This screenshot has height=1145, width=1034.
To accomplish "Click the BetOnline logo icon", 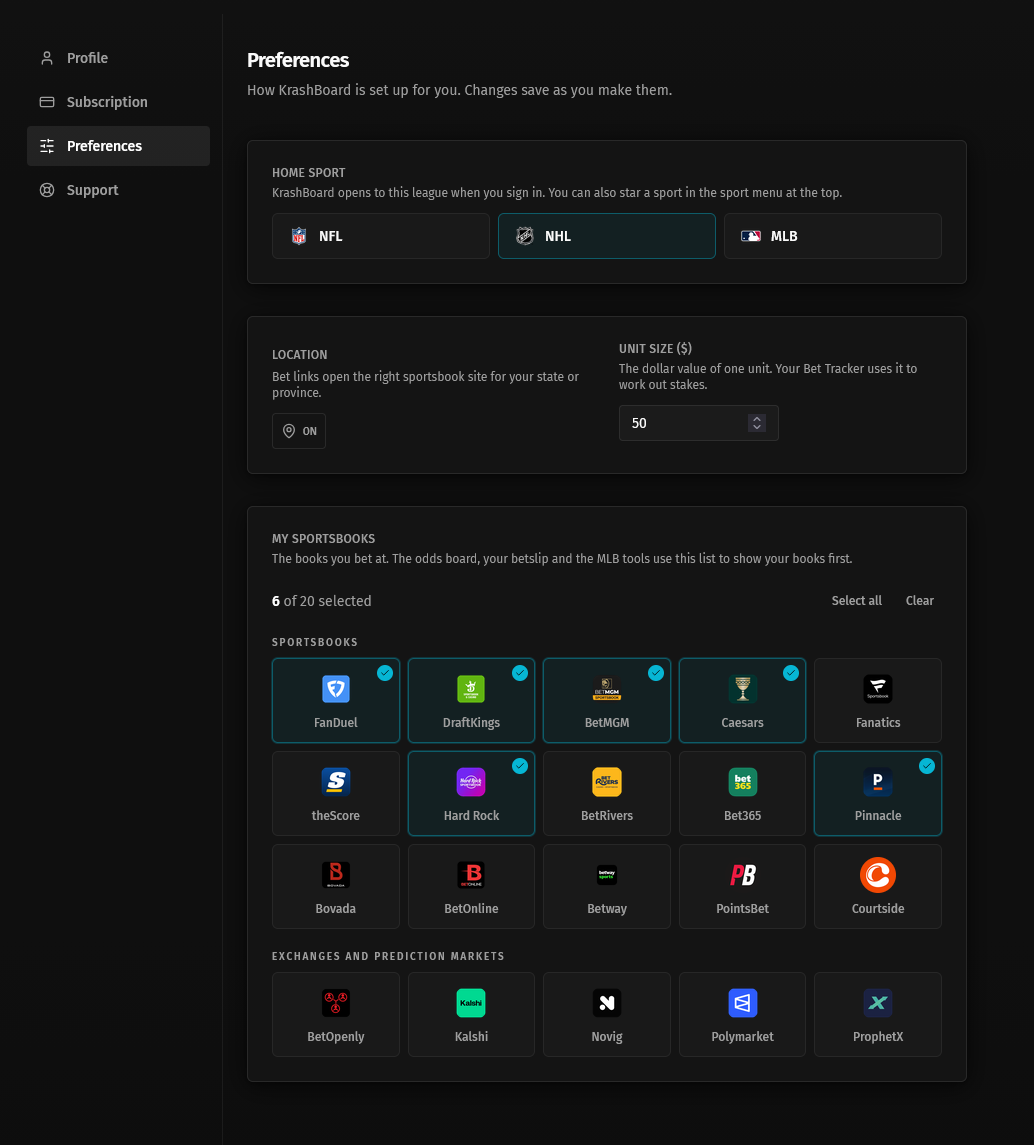I will (x=471, y=875).
